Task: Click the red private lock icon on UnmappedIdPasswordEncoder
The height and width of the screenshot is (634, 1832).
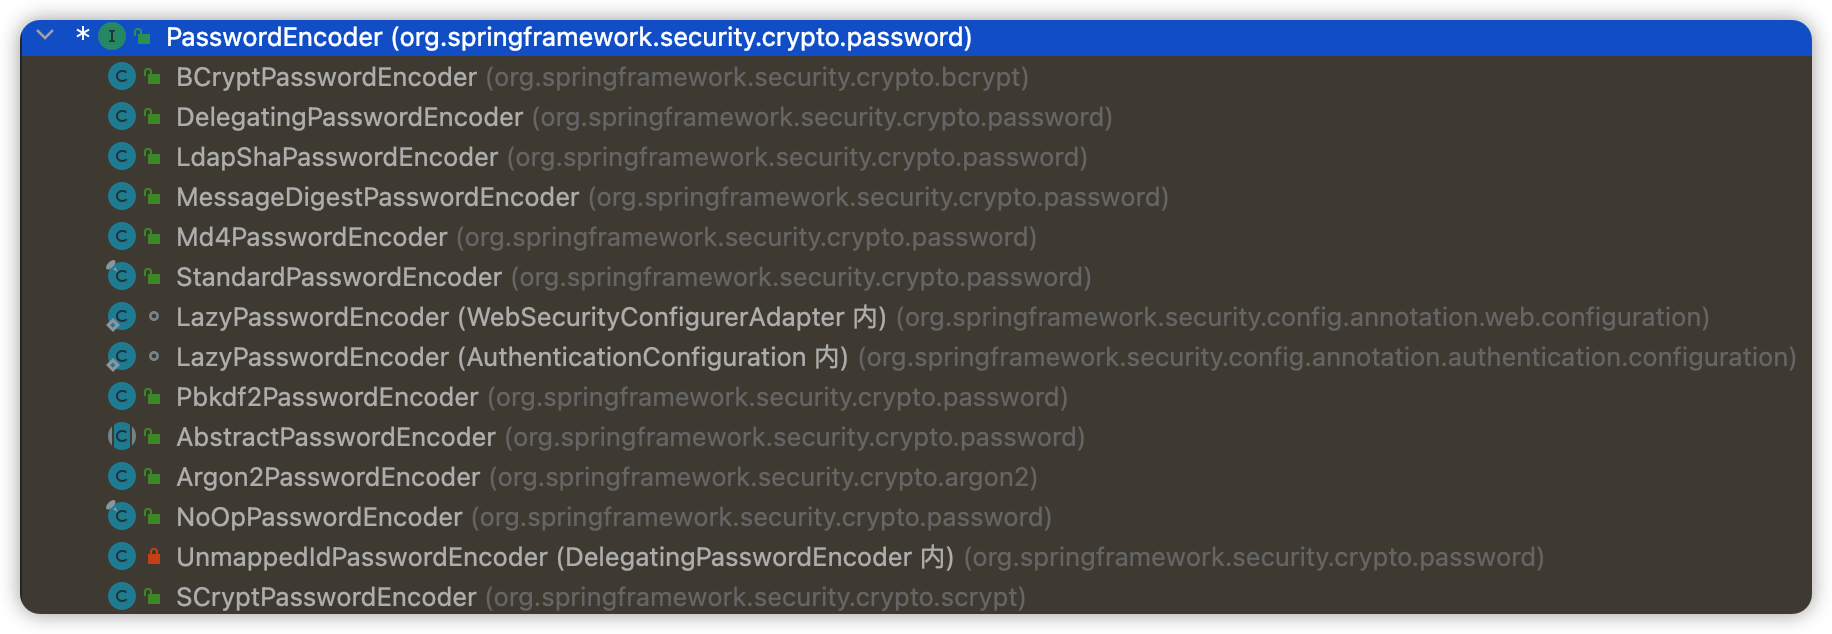Action: click(x=153, y=556)
